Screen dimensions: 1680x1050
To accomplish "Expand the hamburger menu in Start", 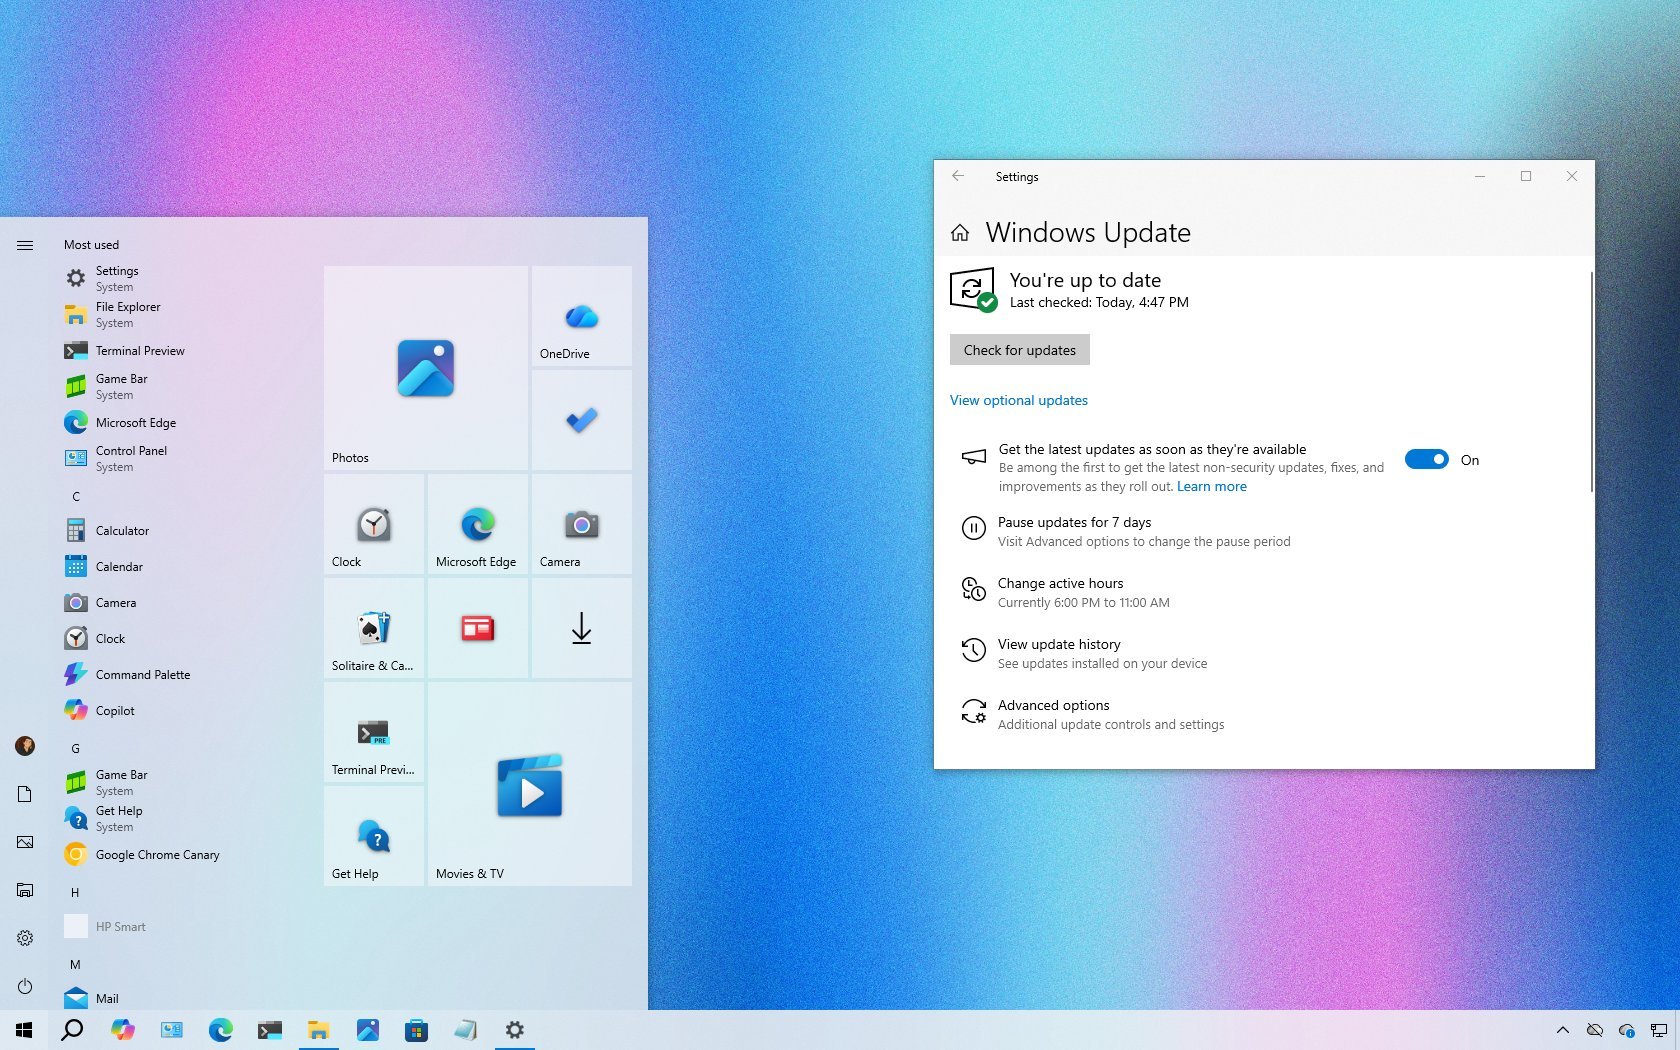I will click(25, 244).
